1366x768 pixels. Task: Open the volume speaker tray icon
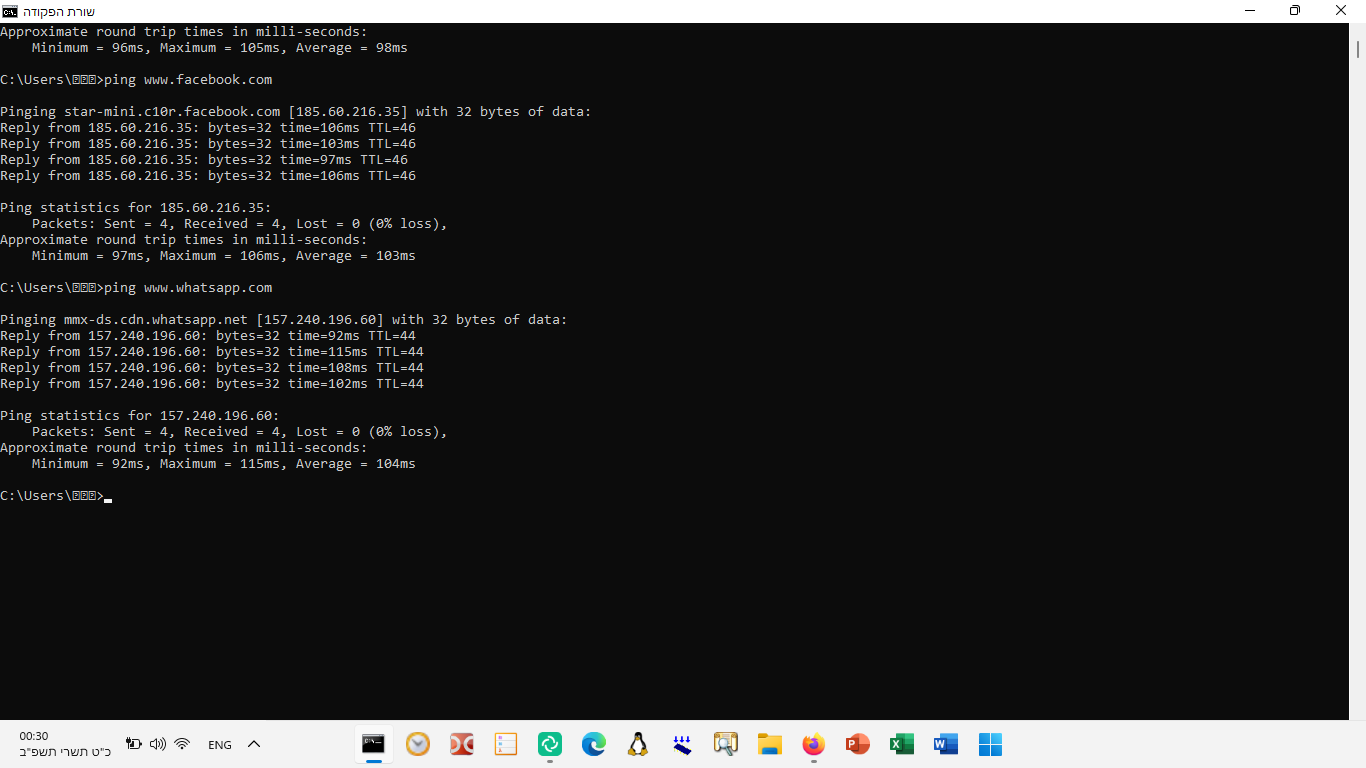158,744
